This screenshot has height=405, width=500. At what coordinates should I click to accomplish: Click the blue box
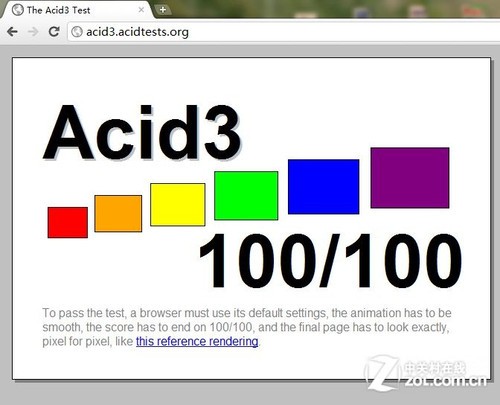(323, 186)
